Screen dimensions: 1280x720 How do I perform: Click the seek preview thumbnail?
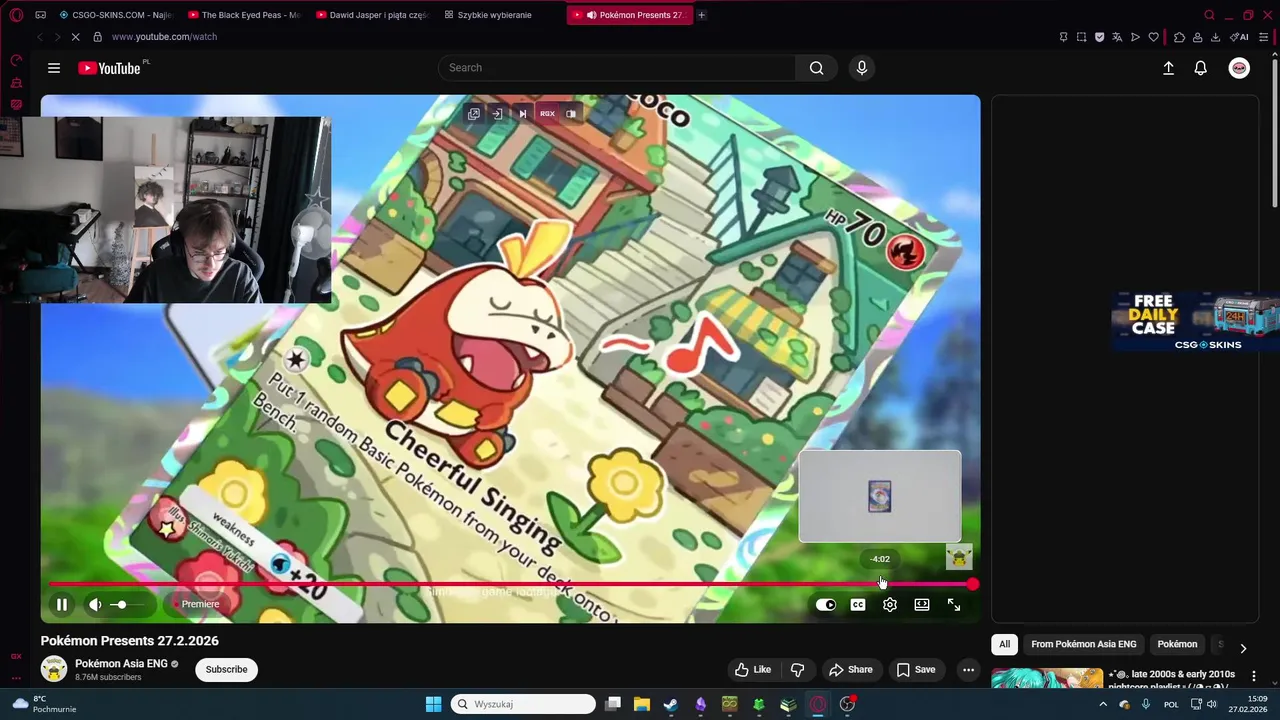880,497
